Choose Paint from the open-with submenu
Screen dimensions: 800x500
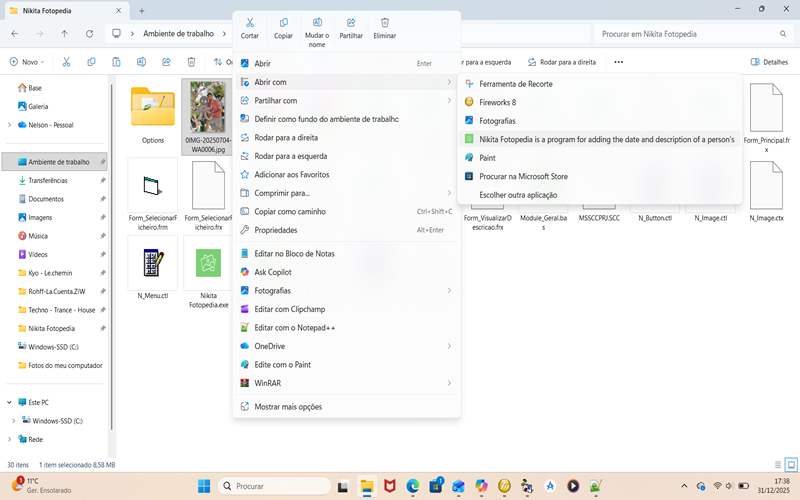click(487, 158)
